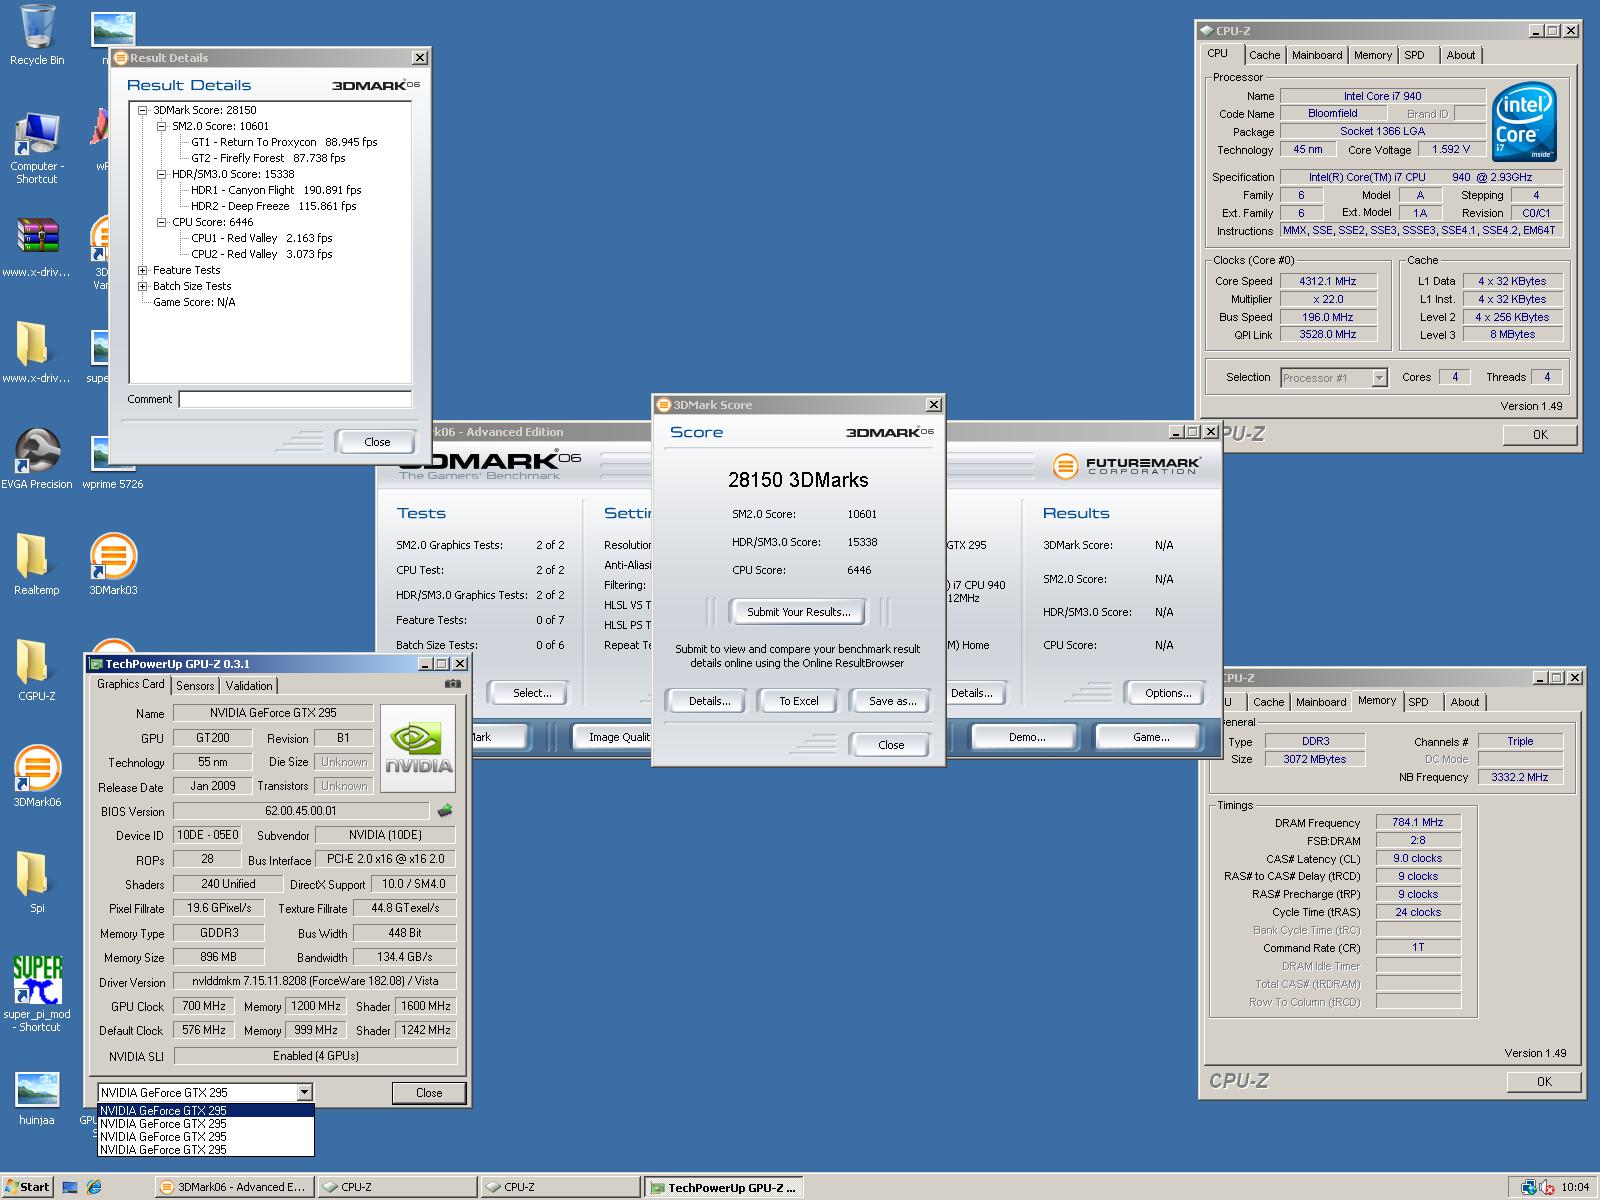Open the Realtemp folder
This screenshot has width=1600, height=1200.
37,565
